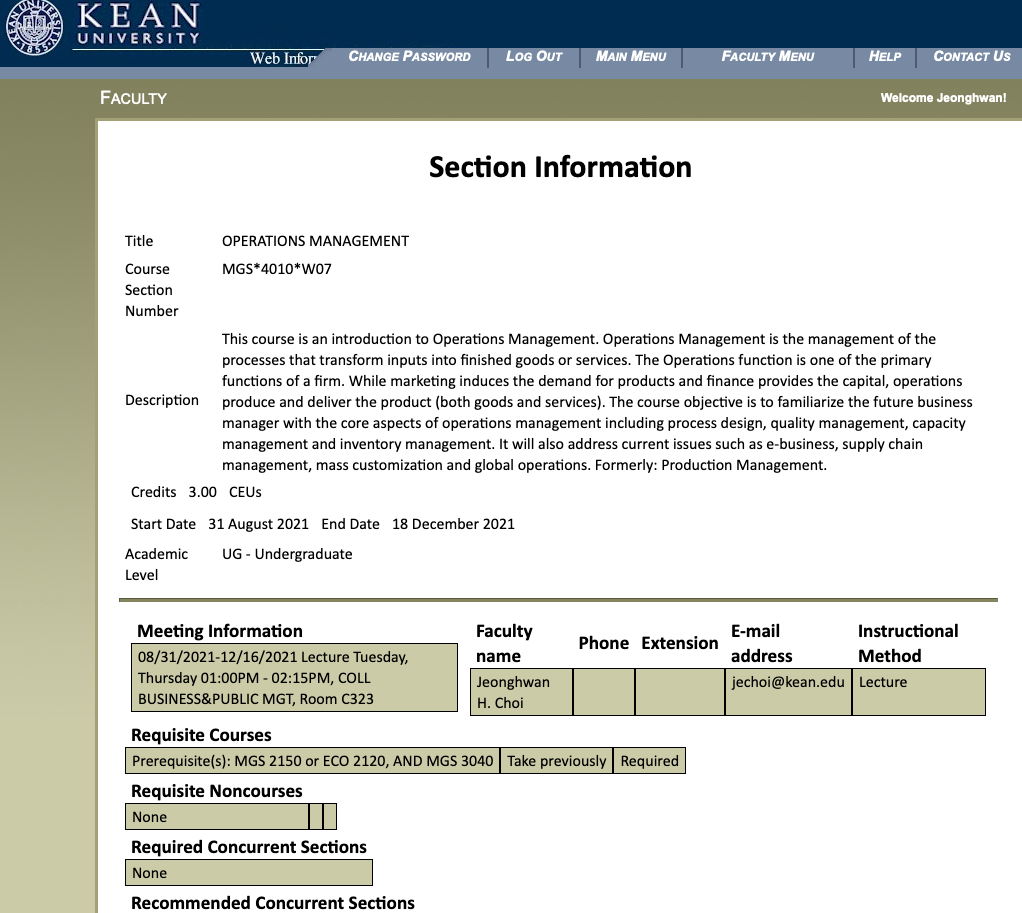Click the start date 31 August 2021
1022x913 pixels.
[258, 524]
